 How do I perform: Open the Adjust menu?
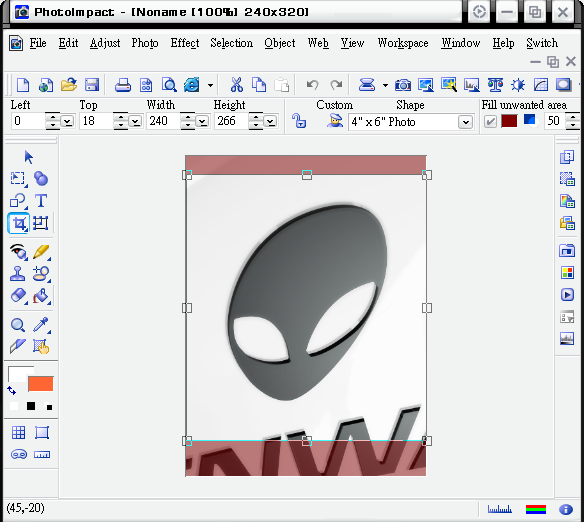[x=105, y=43]
